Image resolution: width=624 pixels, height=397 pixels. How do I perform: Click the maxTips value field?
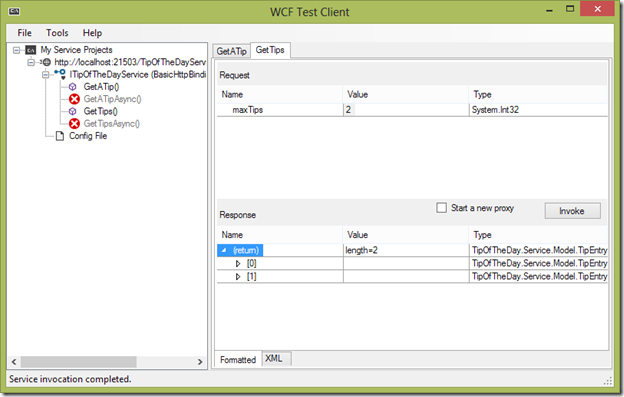coord(406,110)
